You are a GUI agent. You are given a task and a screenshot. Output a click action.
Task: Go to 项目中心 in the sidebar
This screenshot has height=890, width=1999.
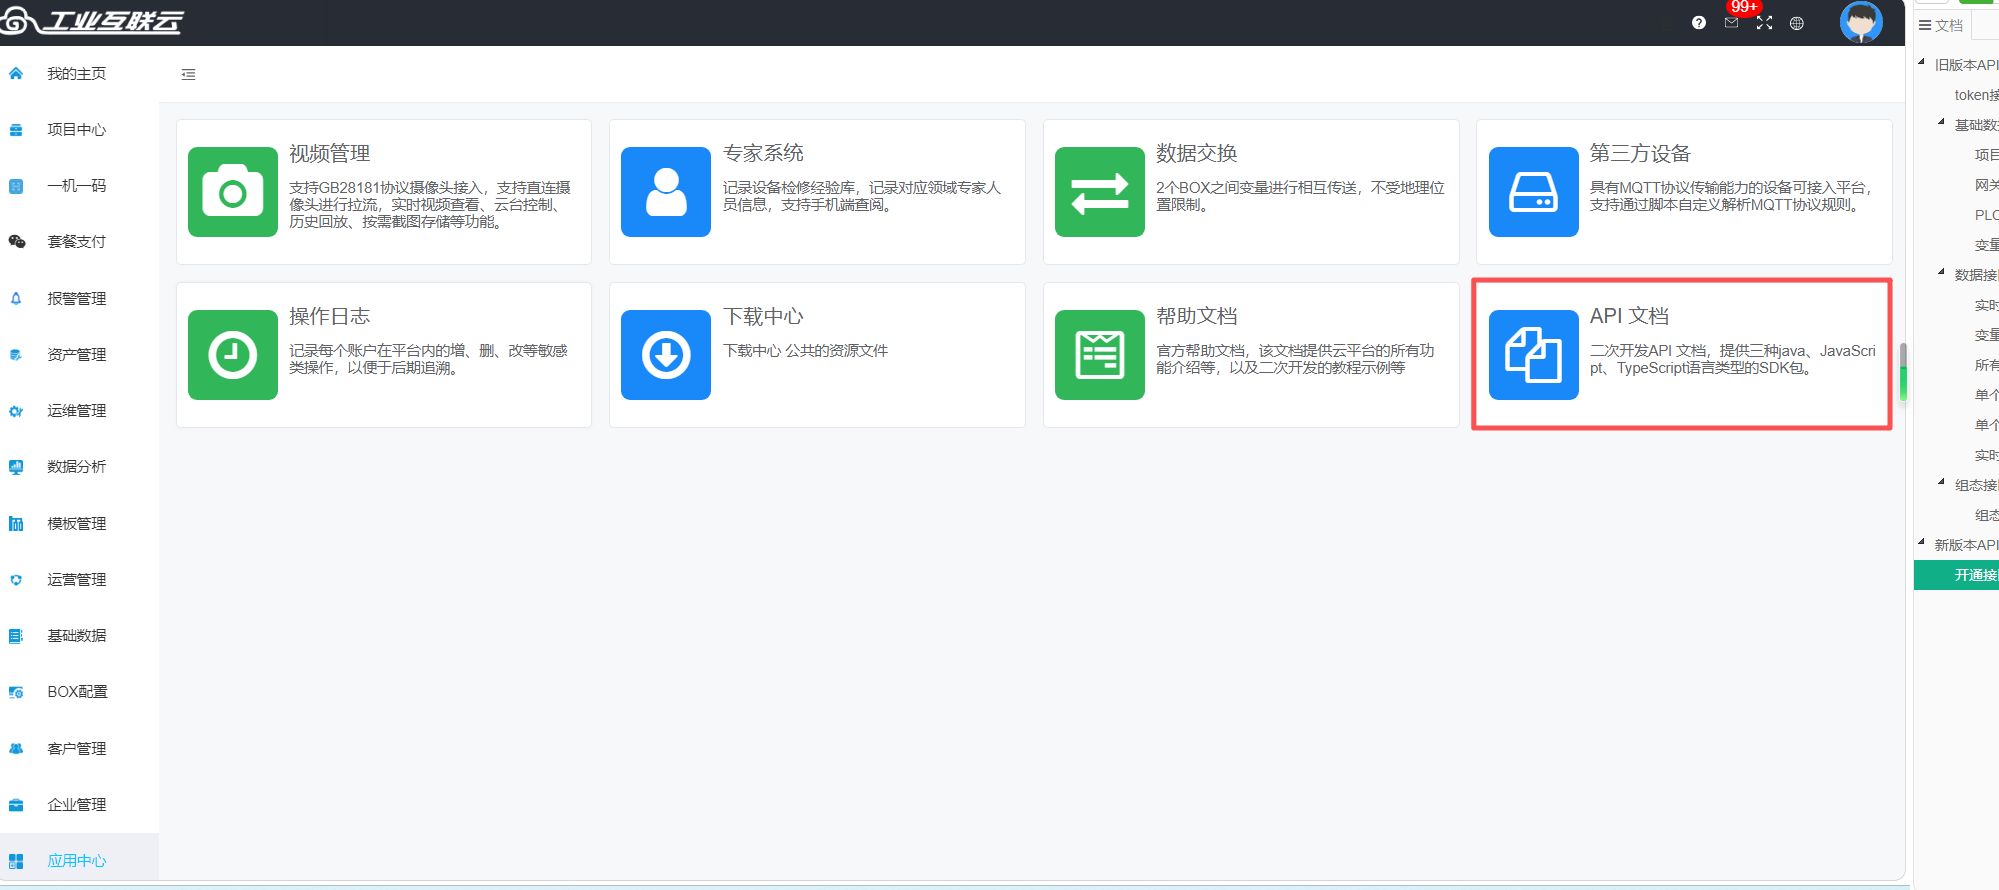coord(76,130)
